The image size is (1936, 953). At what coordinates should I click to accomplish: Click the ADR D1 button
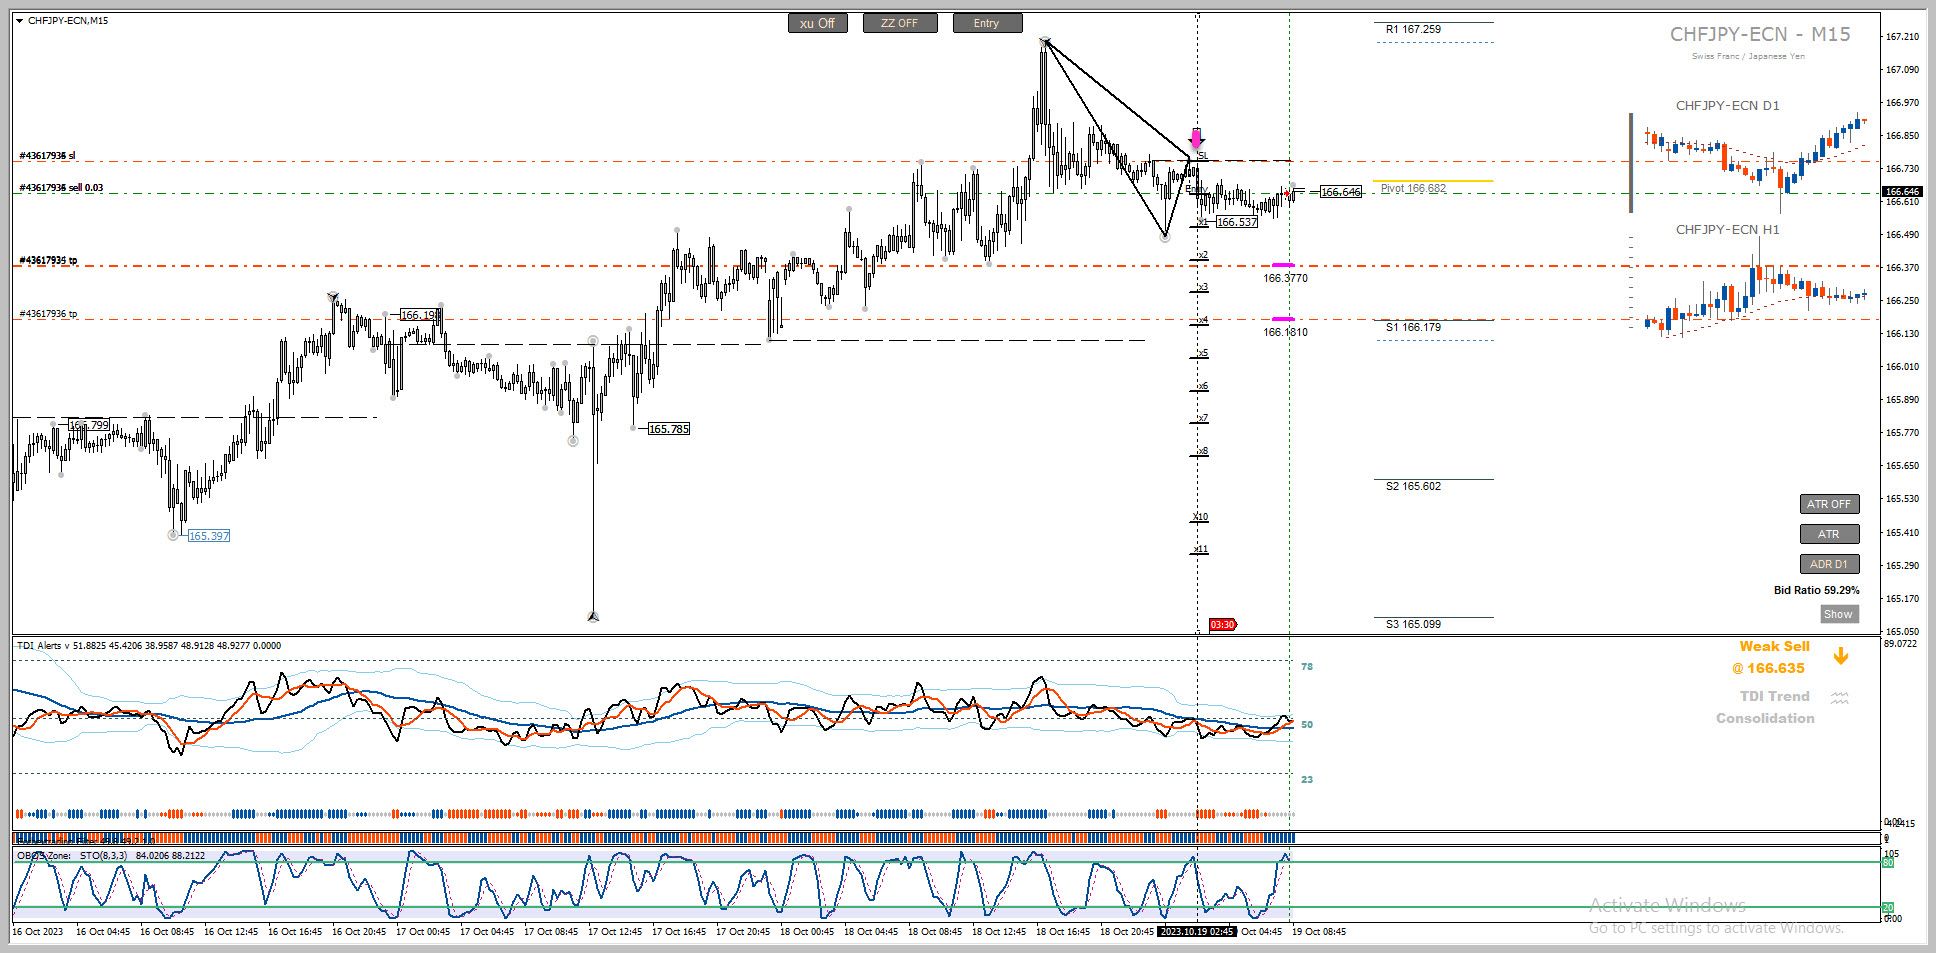[1829, 564]
